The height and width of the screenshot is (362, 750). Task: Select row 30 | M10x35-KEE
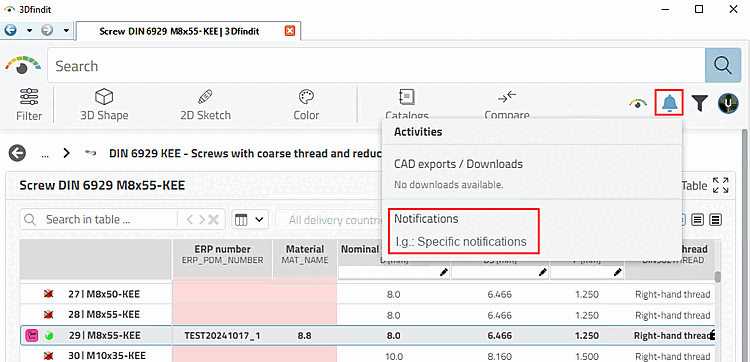[x=107, y=356]
